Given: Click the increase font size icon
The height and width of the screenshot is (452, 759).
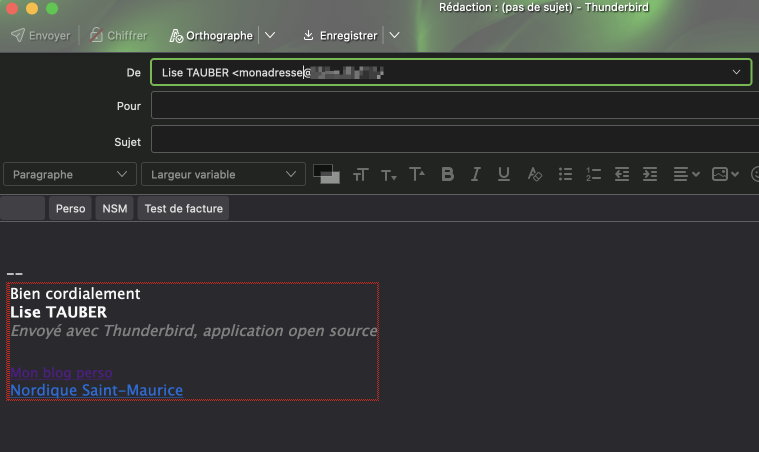Looking at the screenshot, I should click(417, 174).
